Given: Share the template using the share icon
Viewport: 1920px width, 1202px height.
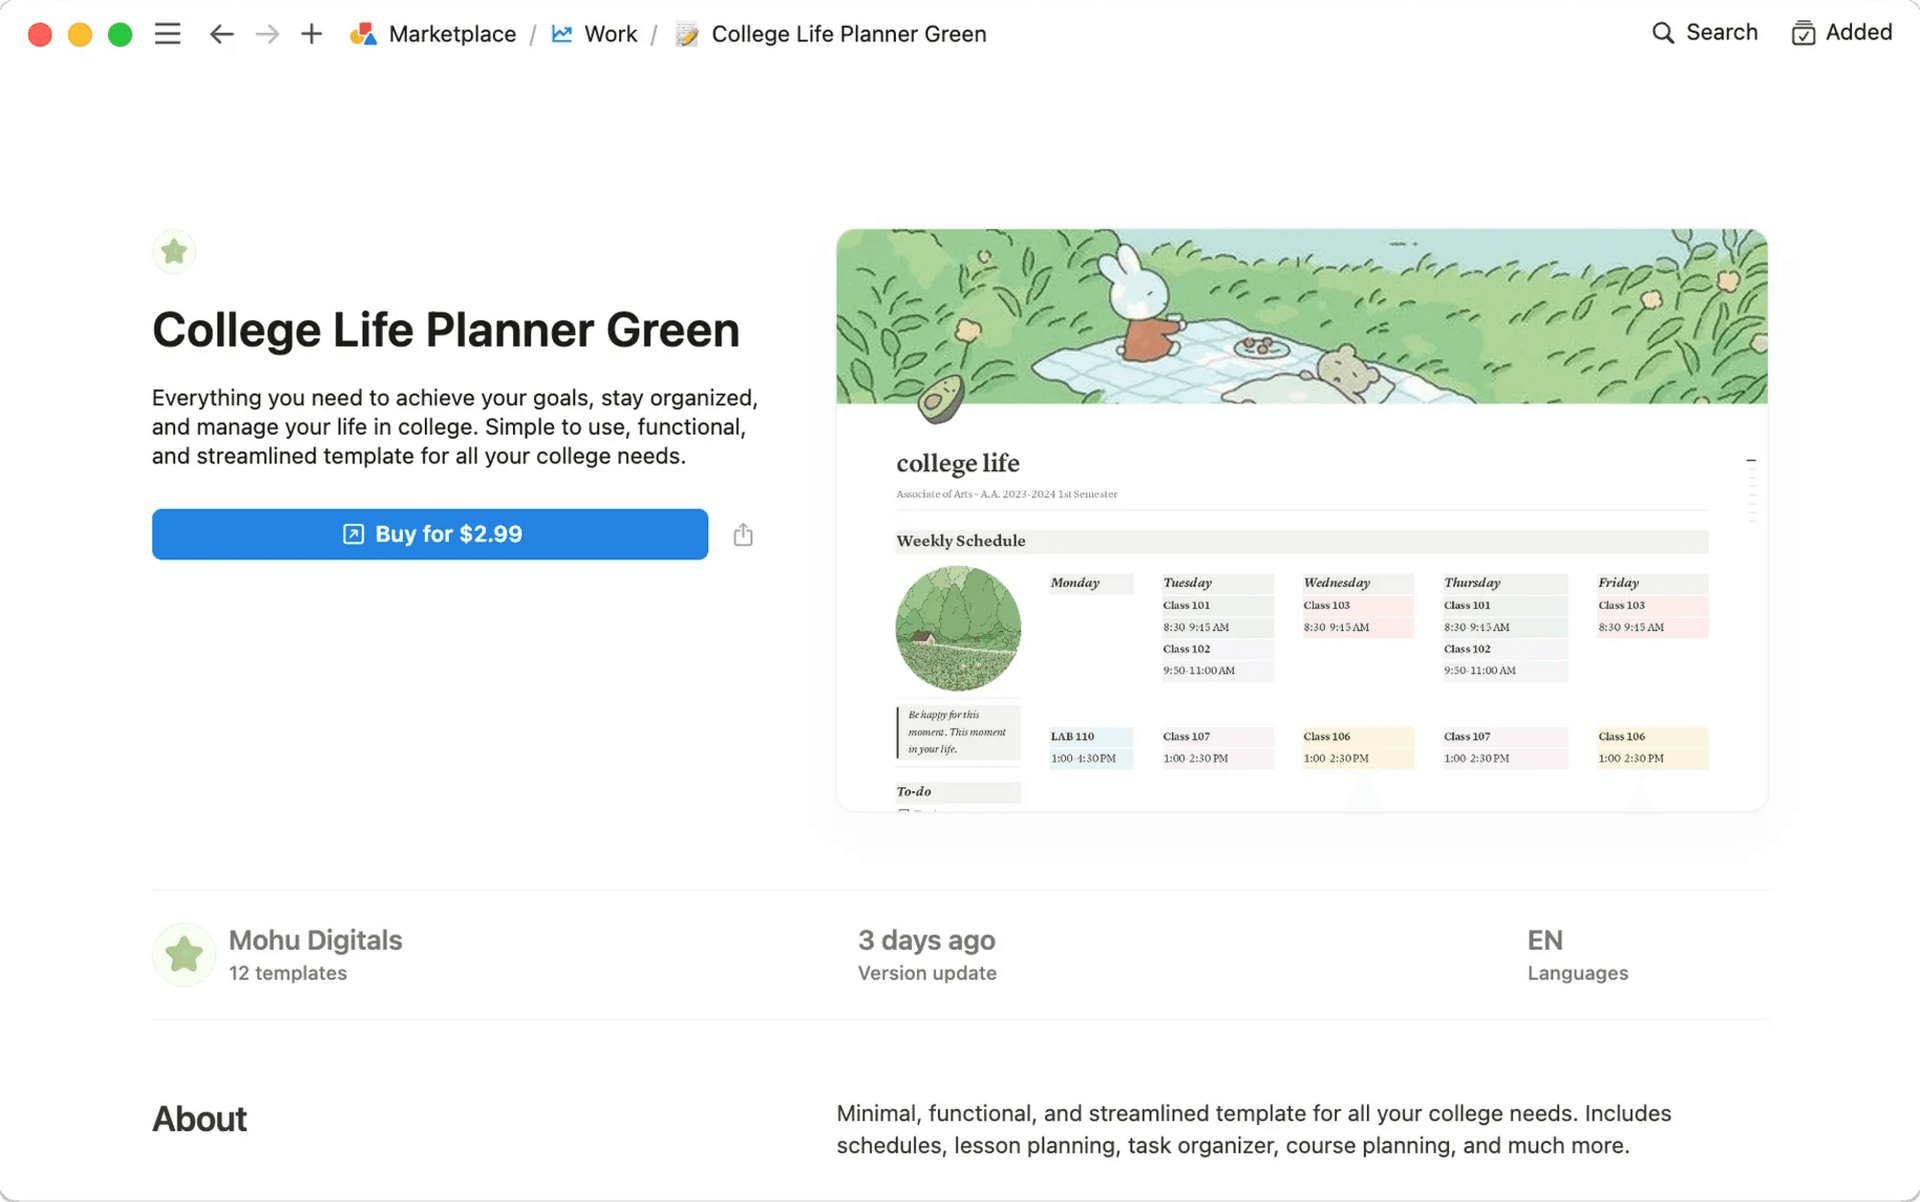Looking at the screenshot, I should [742, 534].
